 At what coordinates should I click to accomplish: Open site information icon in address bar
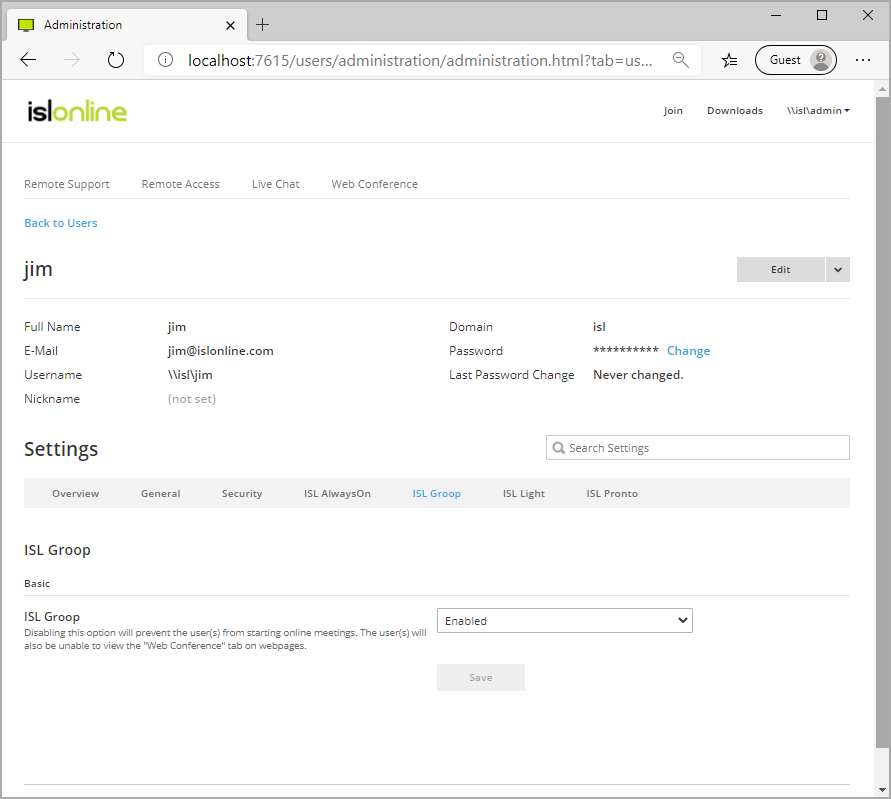165,60
